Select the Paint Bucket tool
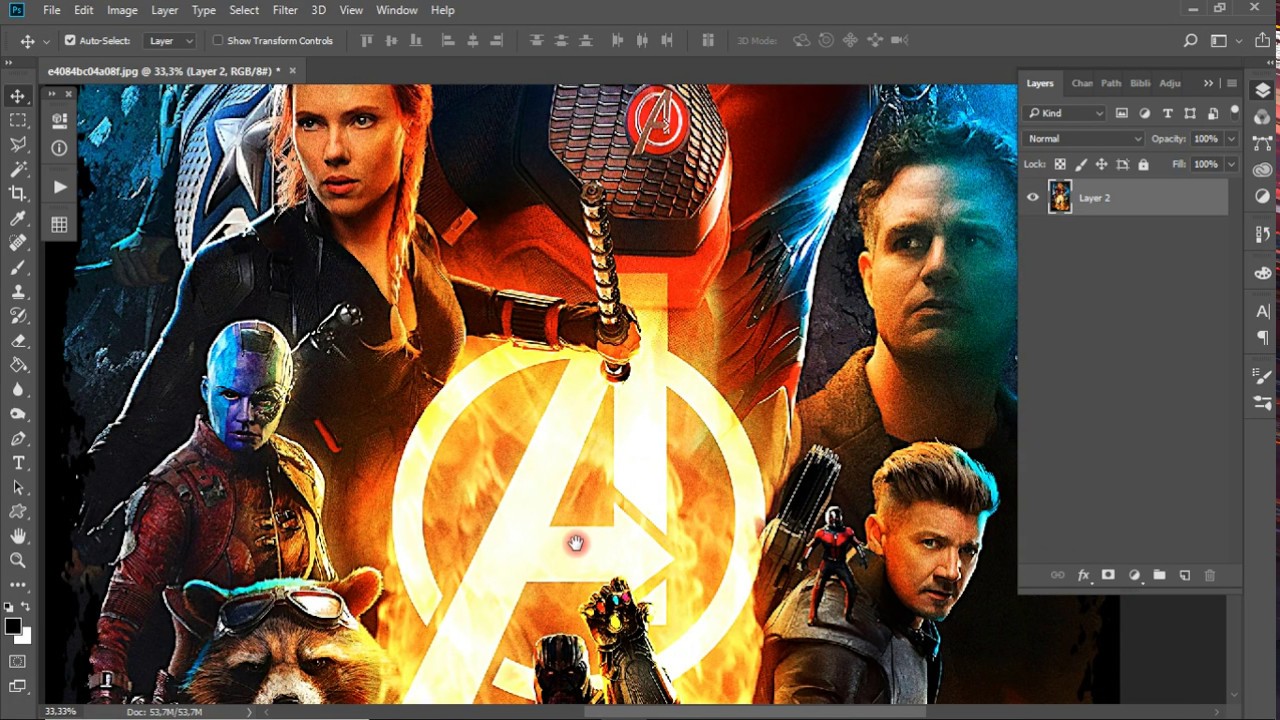The image size is (1280, 720). (x=18, y=365)
